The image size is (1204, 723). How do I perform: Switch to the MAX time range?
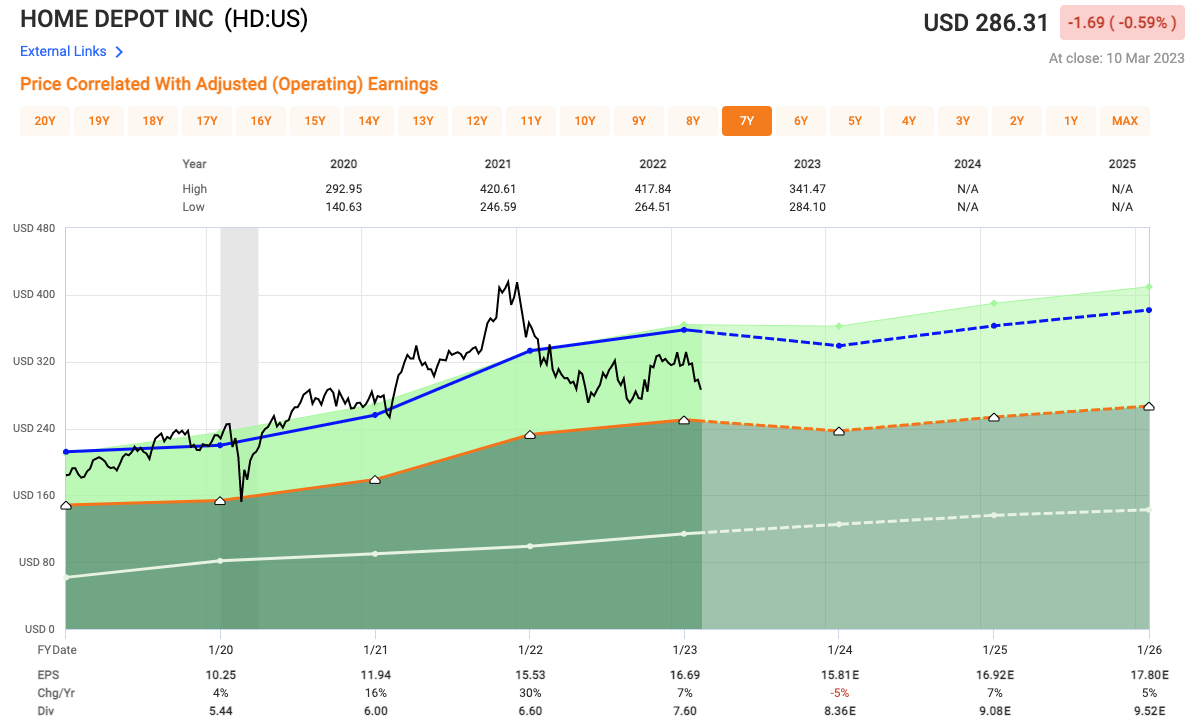(1124, 121)
